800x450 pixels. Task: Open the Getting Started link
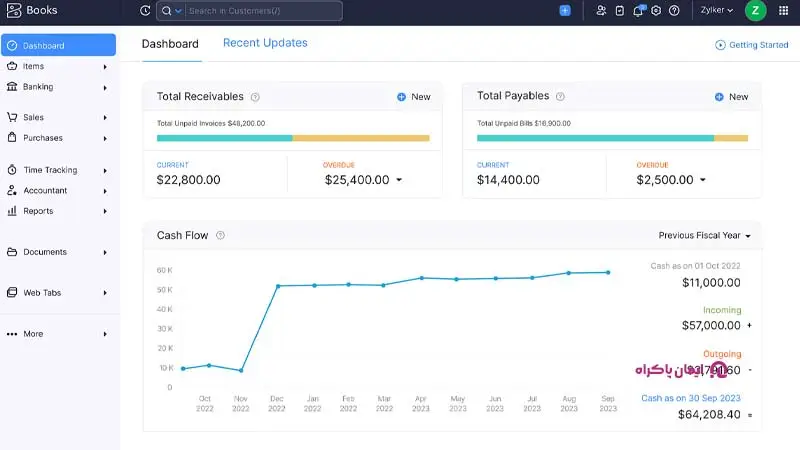pyautogui.click(x=752, y=45)
